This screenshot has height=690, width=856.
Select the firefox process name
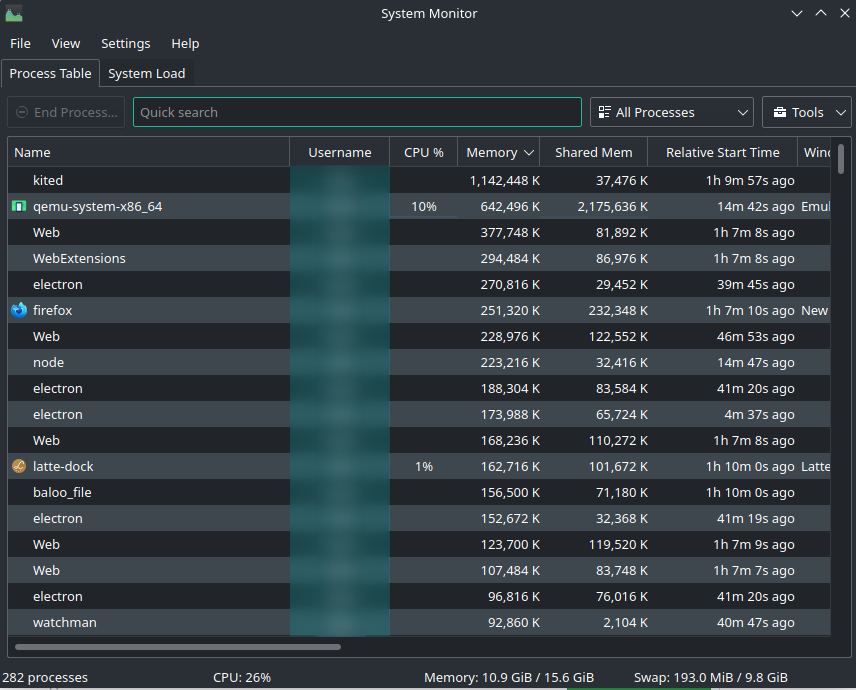click(x=52, y=310)
